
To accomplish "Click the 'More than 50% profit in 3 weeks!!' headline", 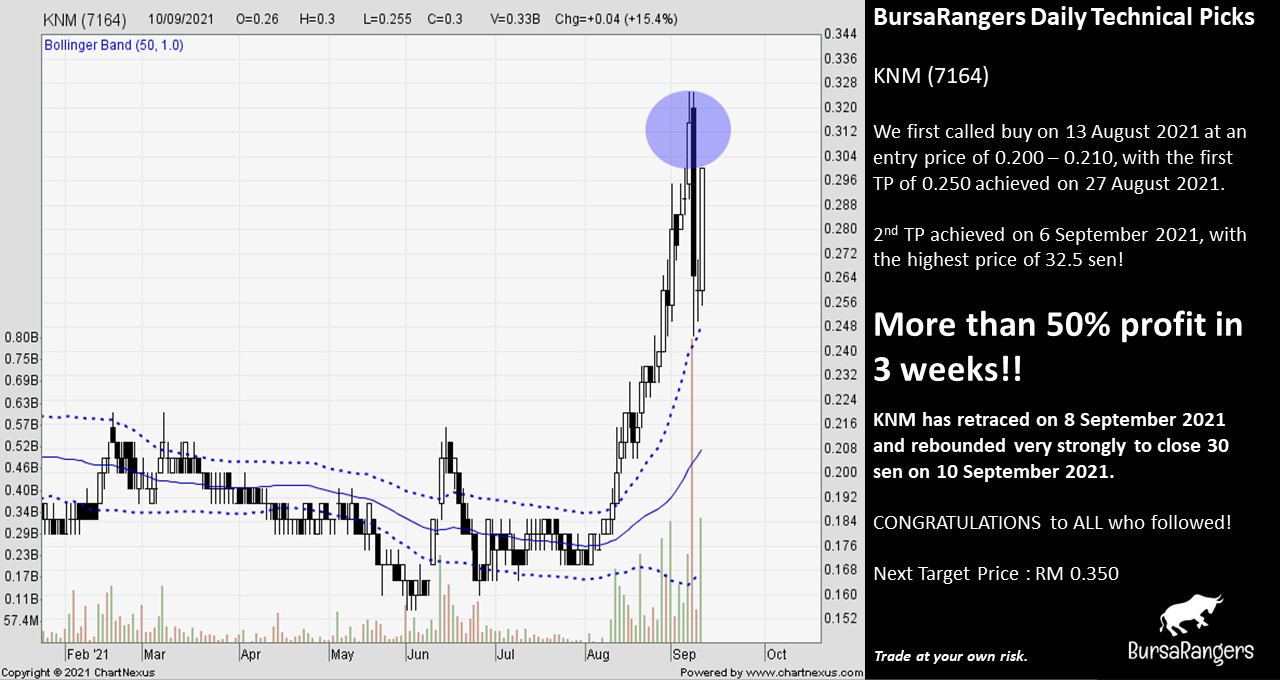I will pos(1058,347).
